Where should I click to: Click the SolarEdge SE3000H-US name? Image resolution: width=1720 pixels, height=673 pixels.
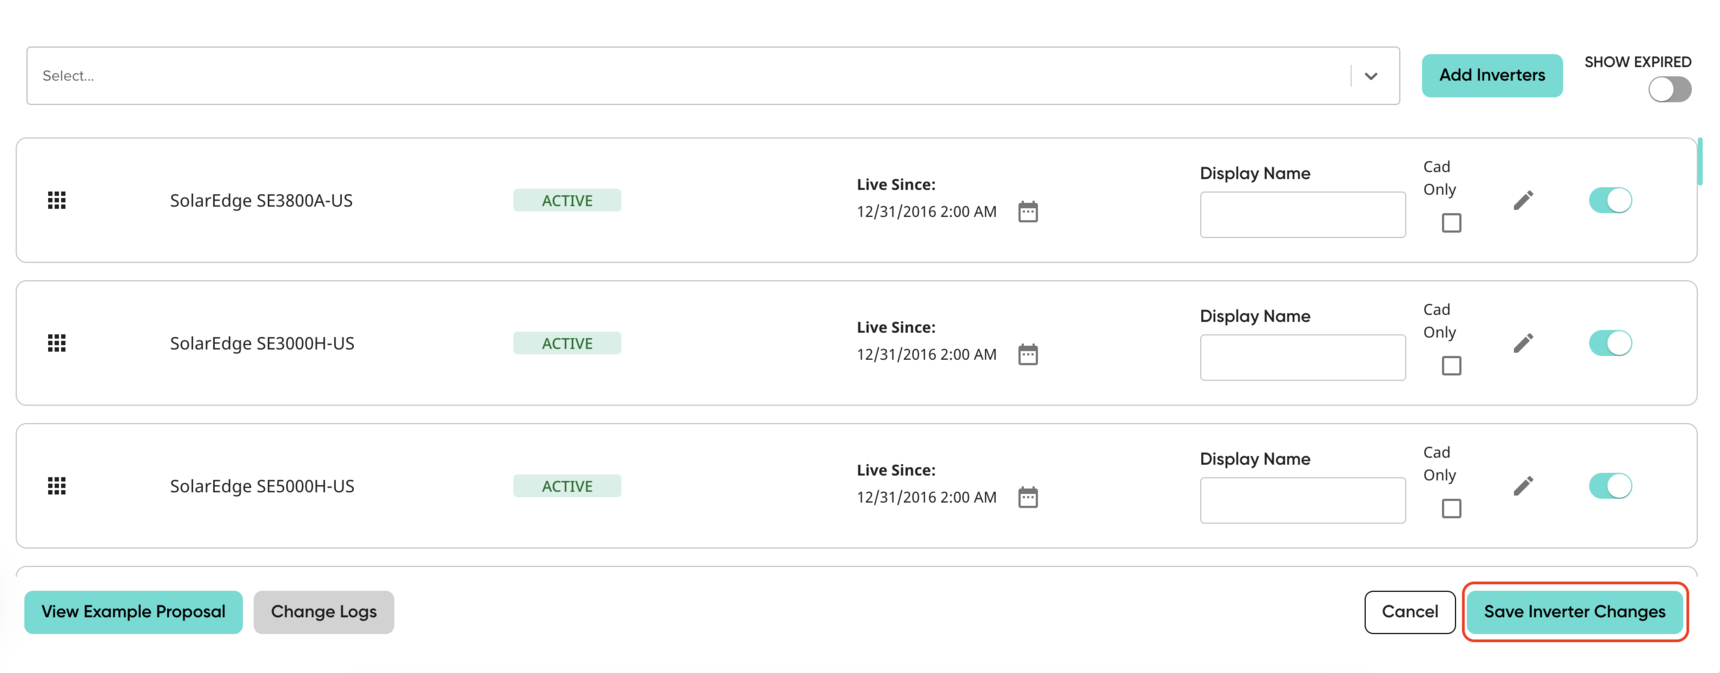click(262, 343)
